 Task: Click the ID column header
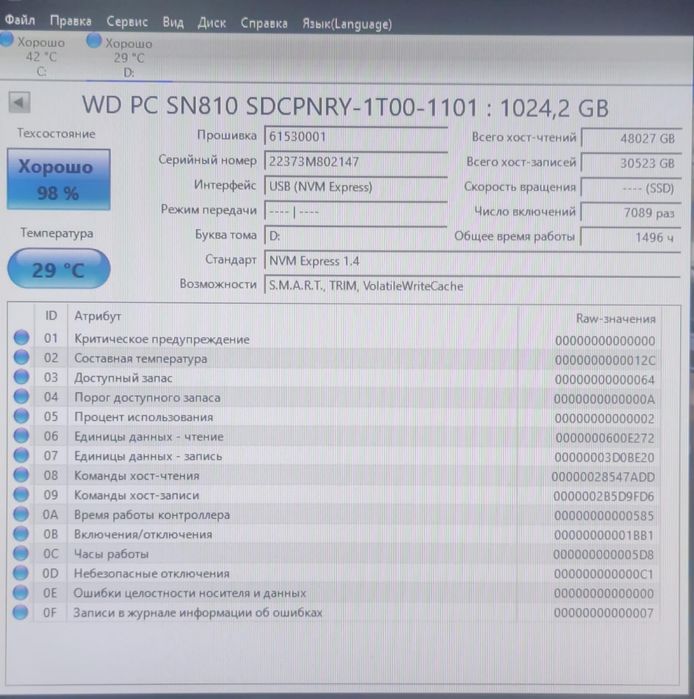click(x=51, y=316)
